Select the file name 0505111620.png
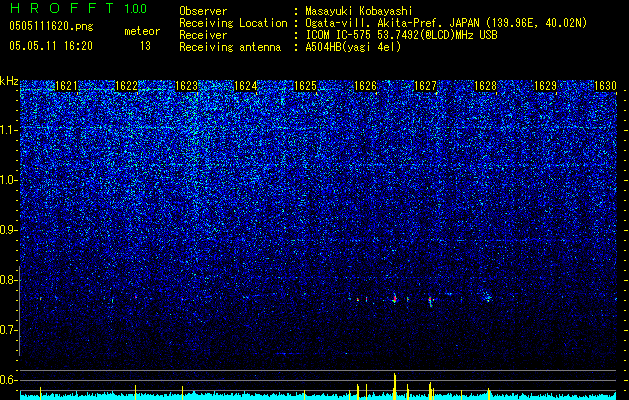629x400 pixels. click(51, 26)
